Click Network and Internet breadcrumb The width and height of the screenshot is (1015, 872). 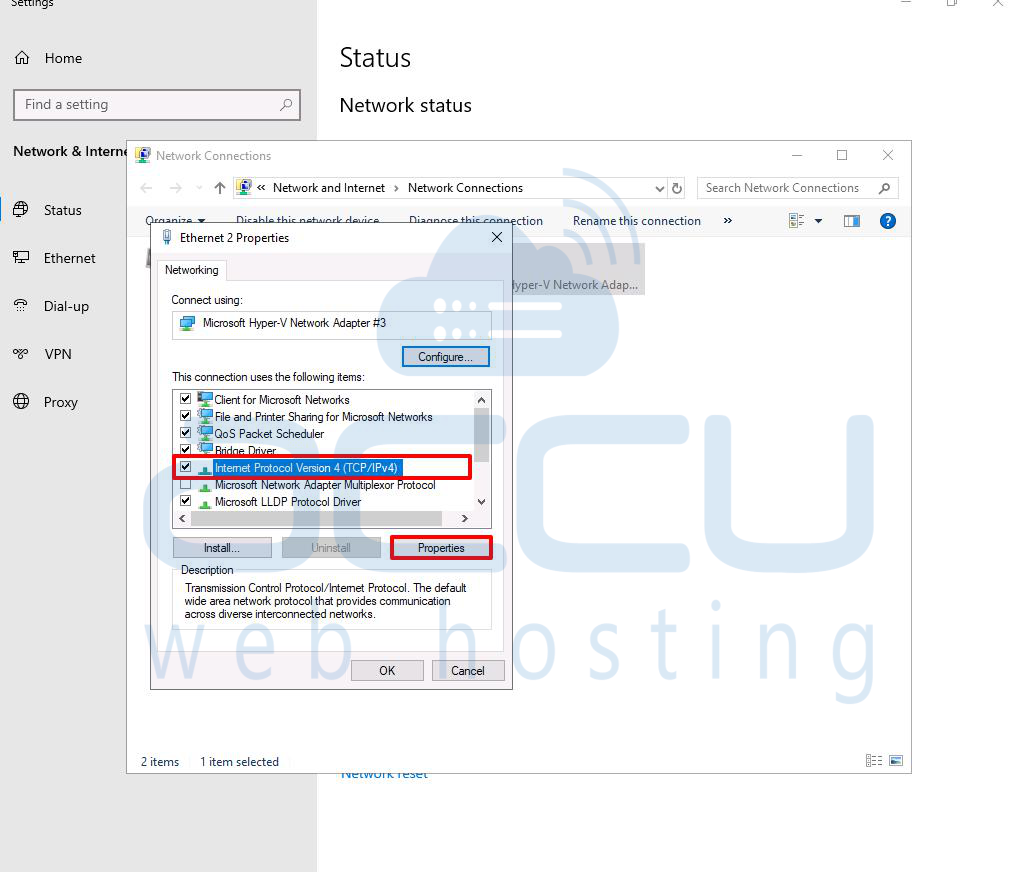[x=329, y=188]
